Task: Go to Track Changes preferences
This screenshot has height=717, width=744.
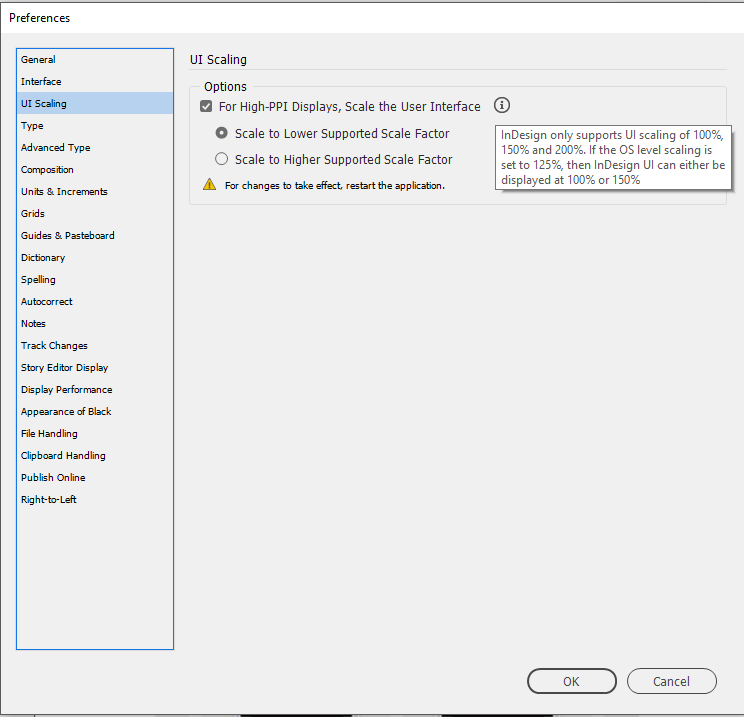Action: tap(95, 345)
